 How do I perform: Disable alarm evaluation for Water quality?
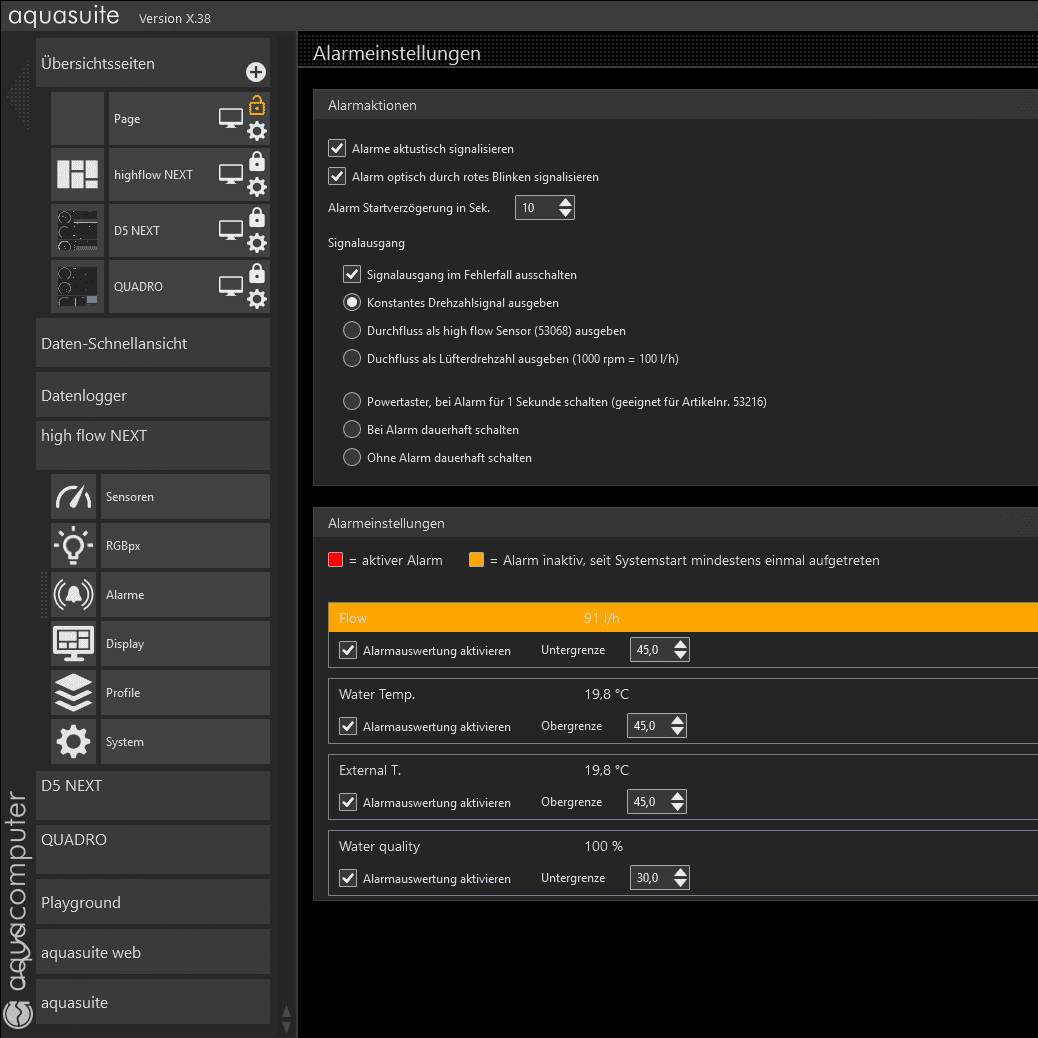(348, 878)
